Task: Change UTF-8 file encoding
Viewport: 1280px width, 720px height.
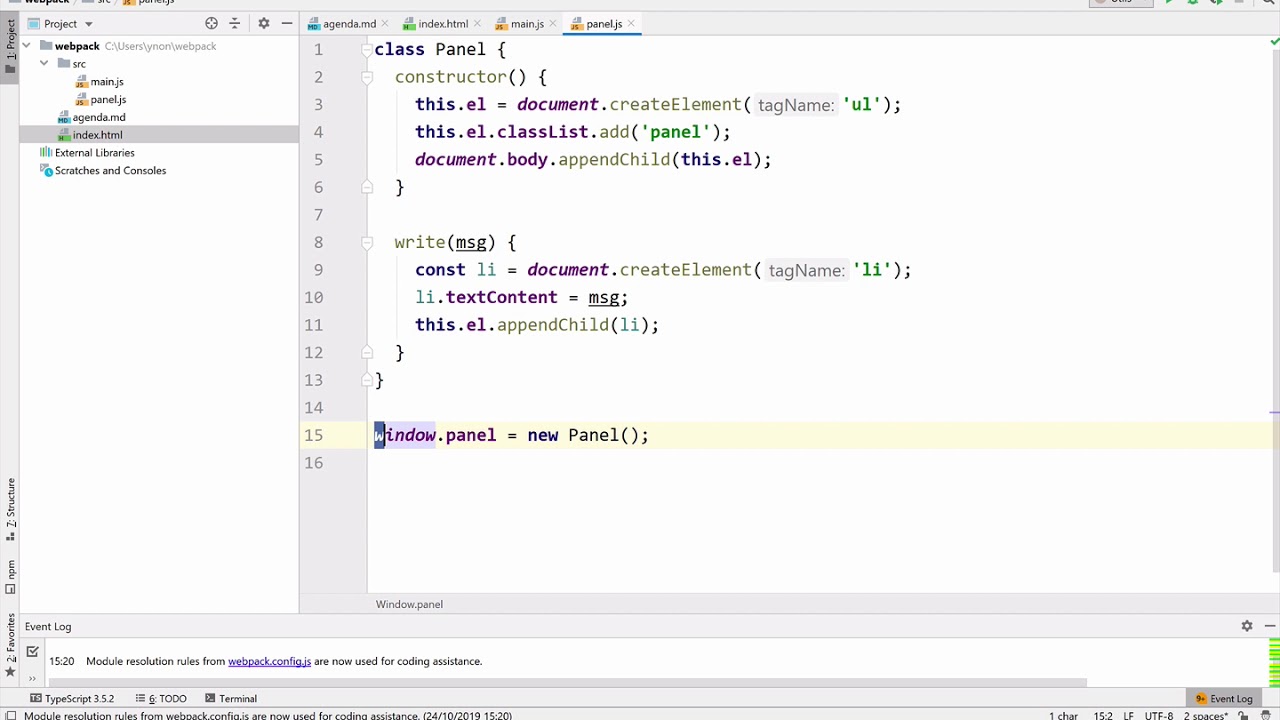Action: point(1159,716)
